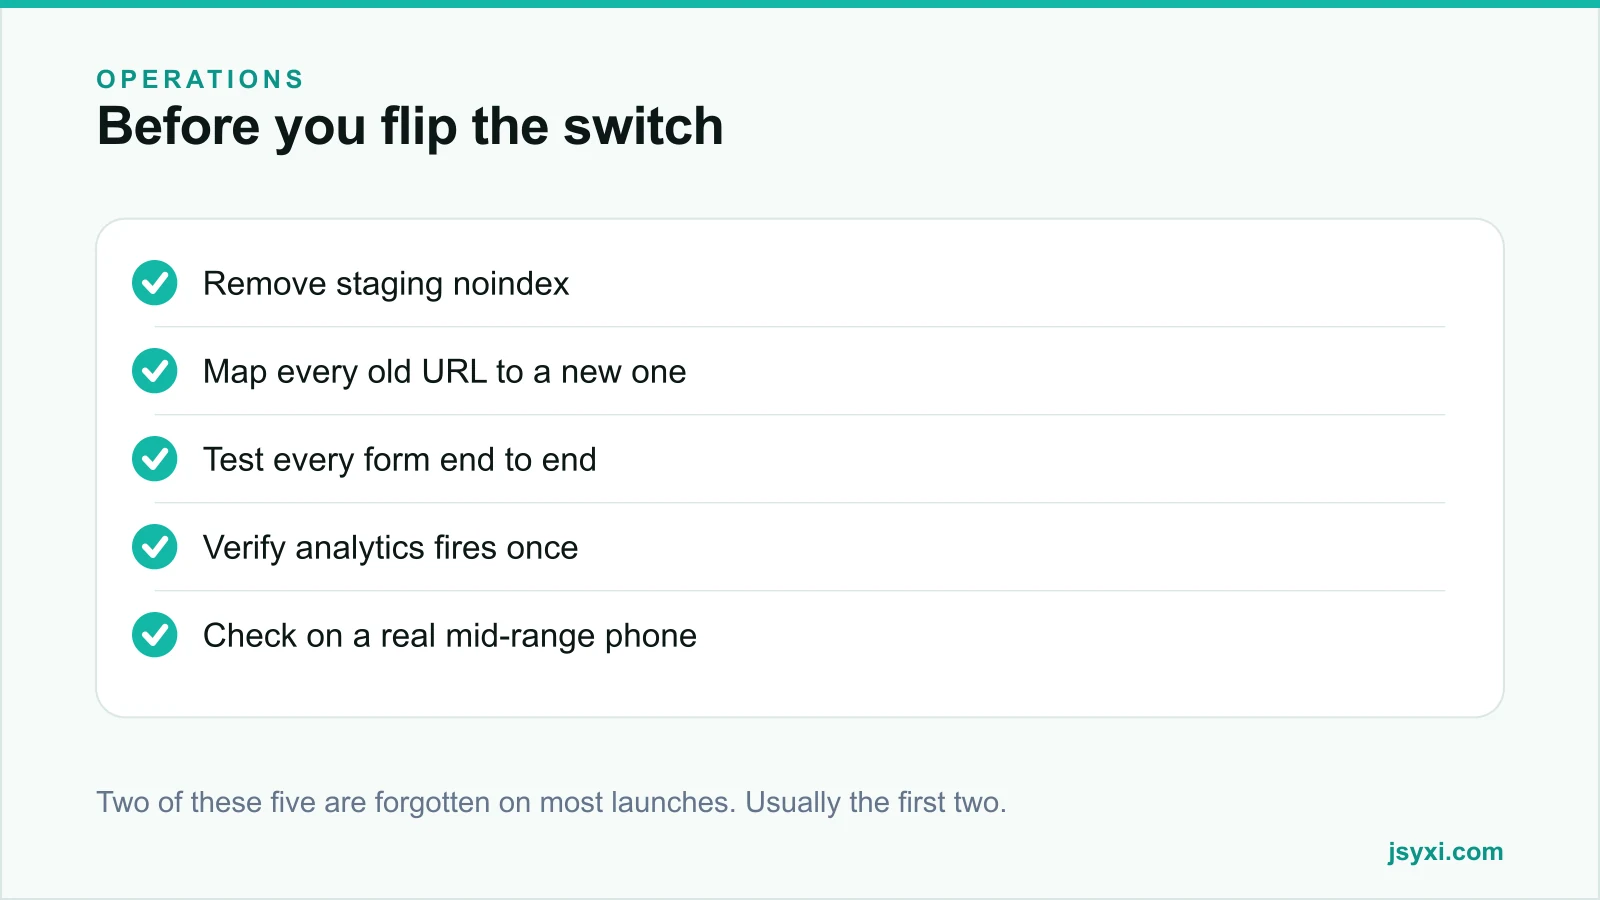This screenshot has width=1600, height=900.
Task: Click checkmark icon next to Test every form
Action: click(x=155, y=459)
